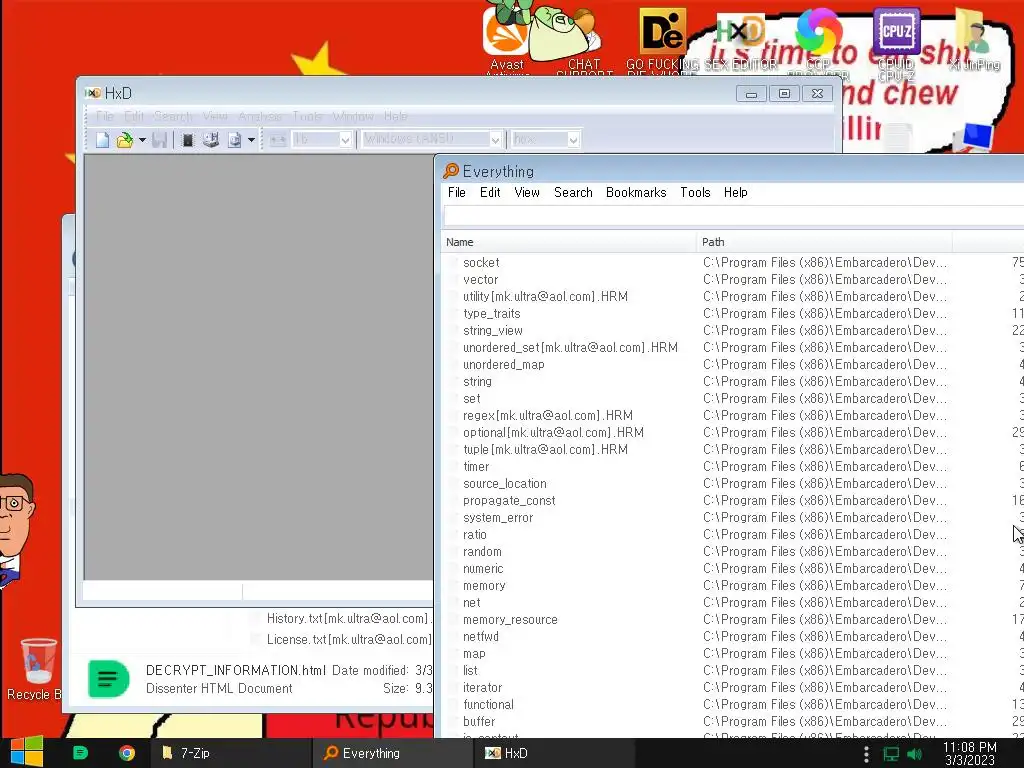1024x768 pixels.
Task: Select 'utility[mk.ultra@aol.com].HRM' result
Action: 545,296
